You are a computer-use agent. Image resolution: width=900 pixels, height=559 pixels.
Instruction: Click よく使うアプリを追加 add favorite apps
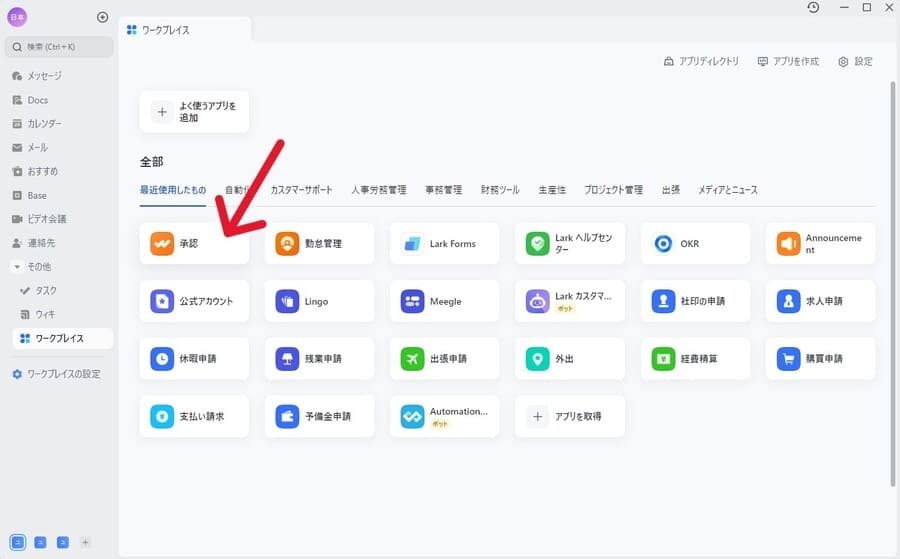pos(194,111)
